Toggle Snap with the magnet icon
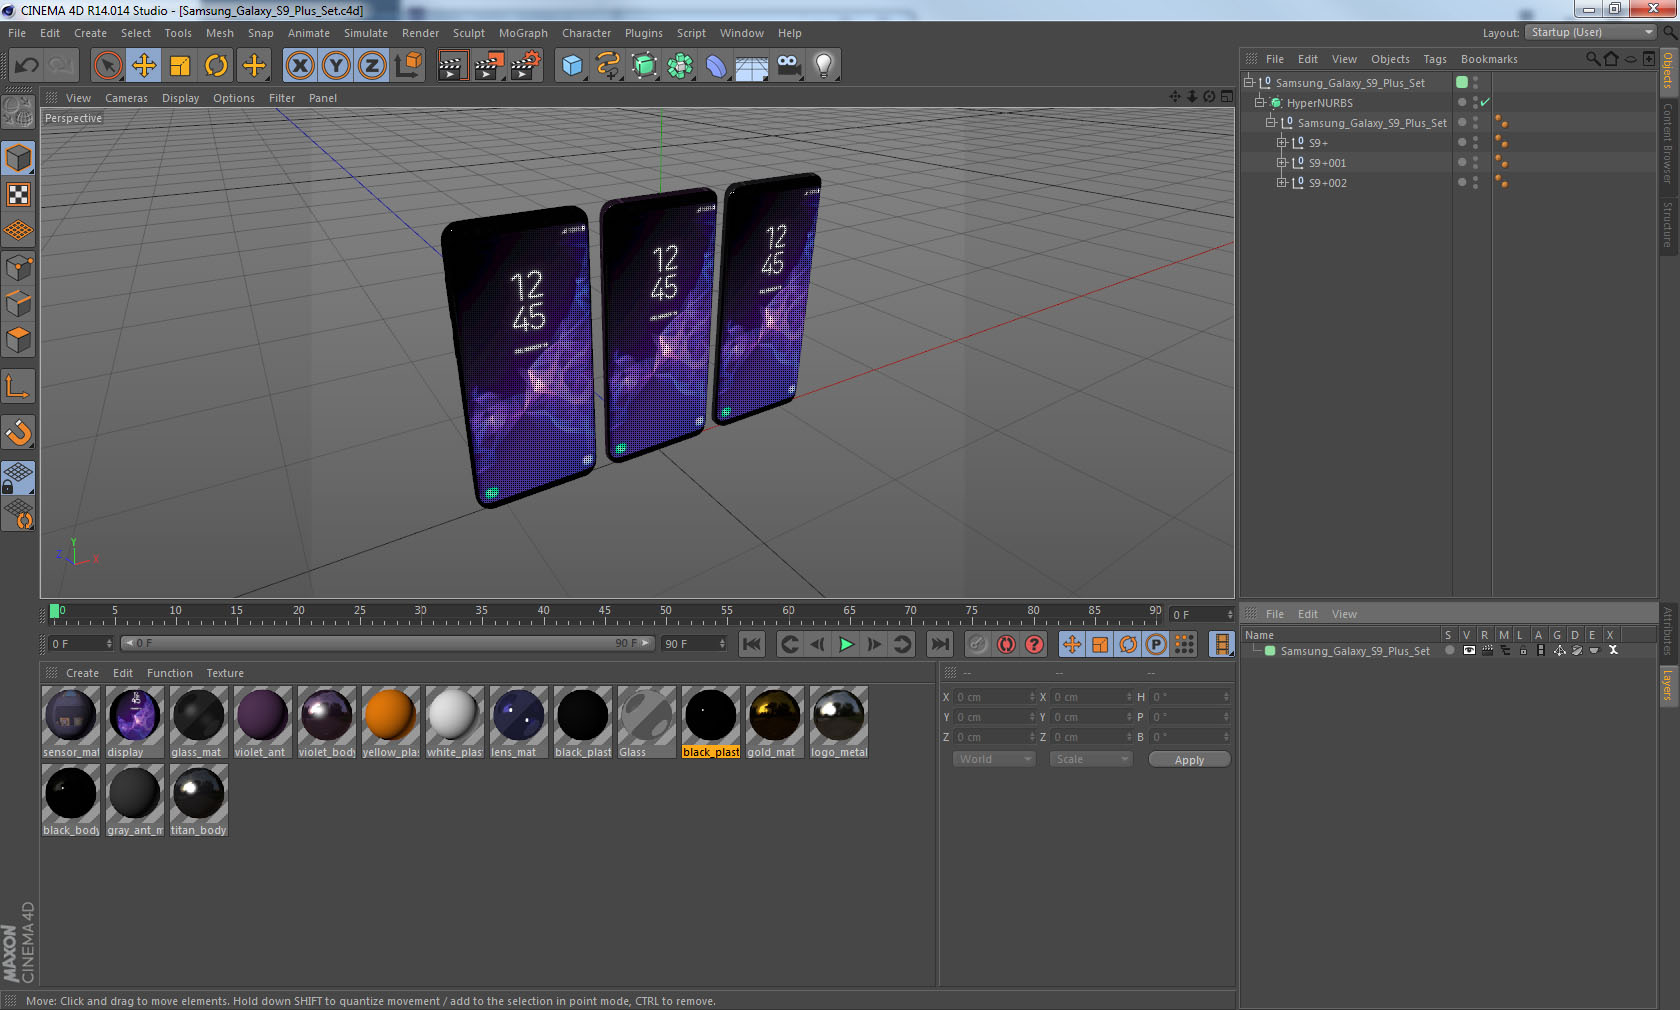 [18, 433]
